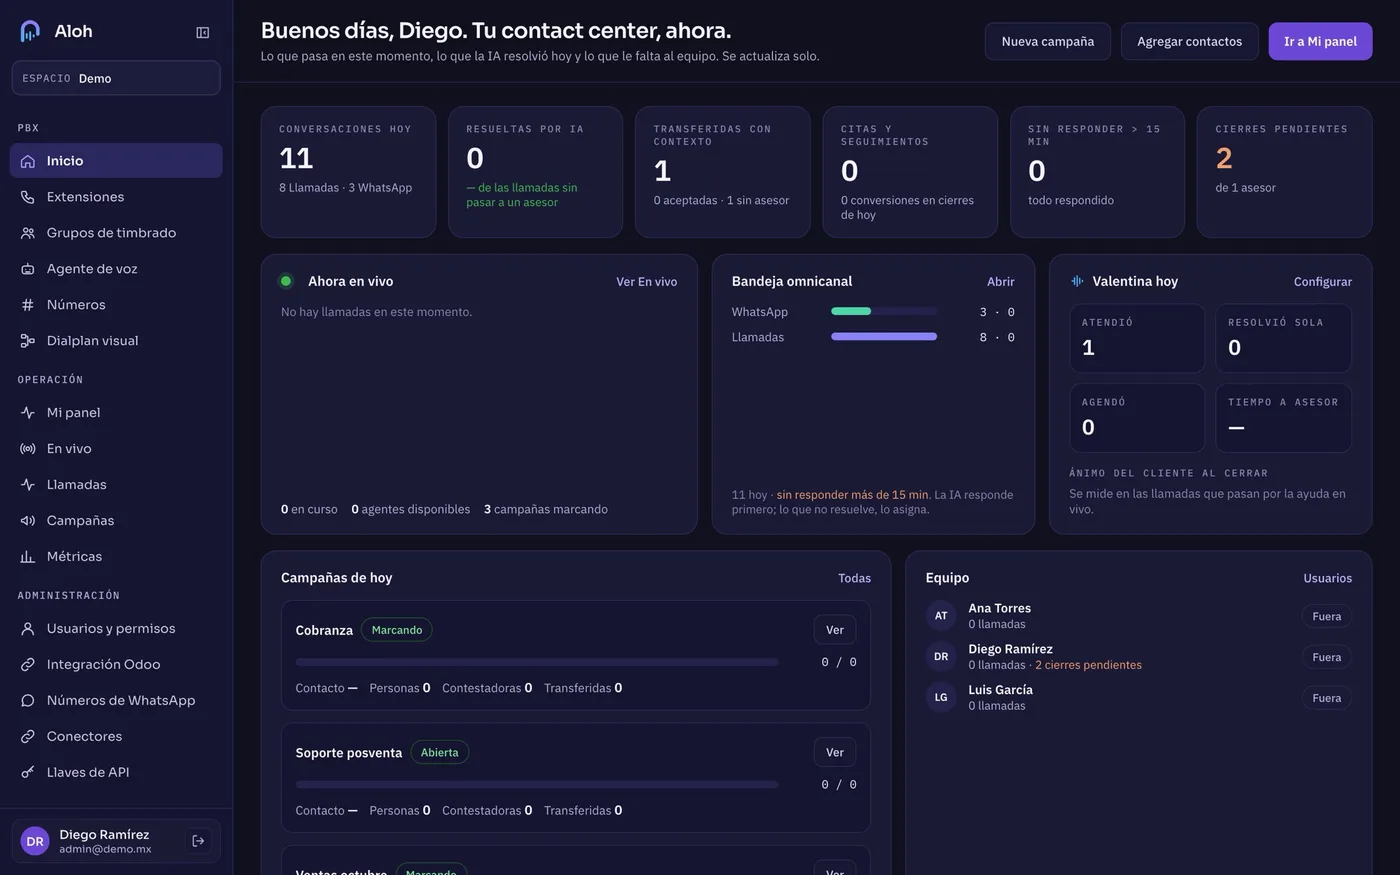Click Ir a Mi panel button
The width and height of the screenshot is (1400, 875).
[x=1320, y=41]
